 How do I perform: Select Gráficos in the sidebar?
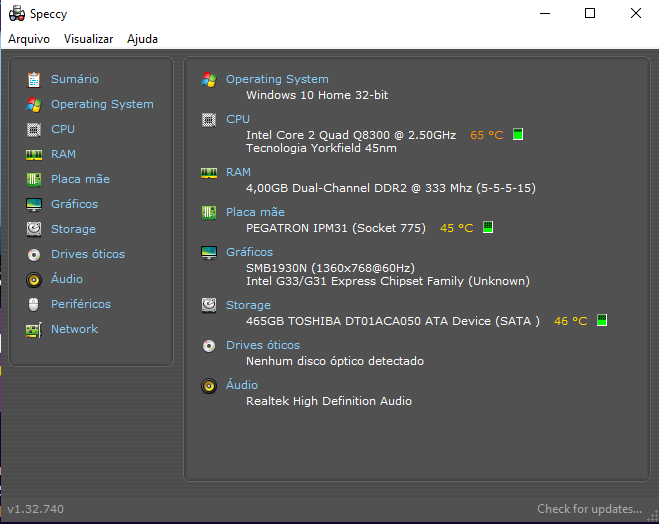74,204
